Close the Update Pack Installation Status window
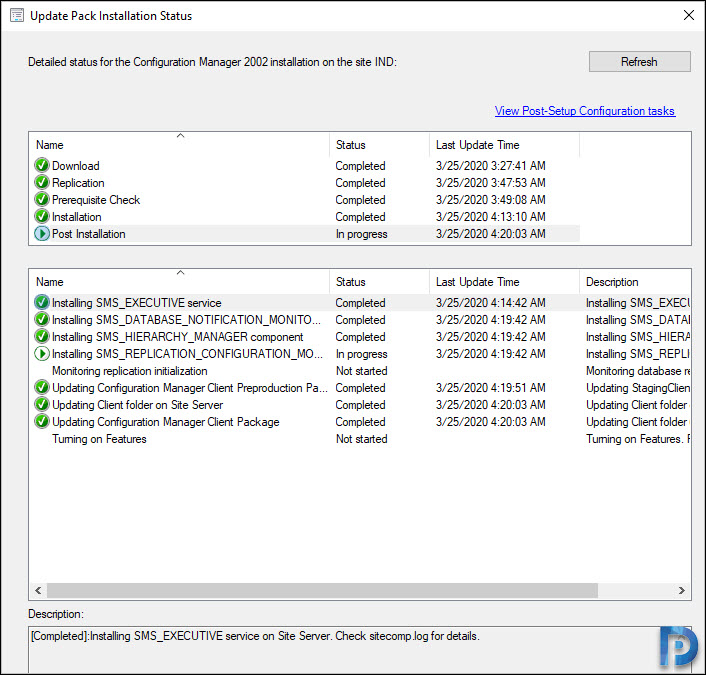Viewport: 706px width, 675px height. coord(688,15)
